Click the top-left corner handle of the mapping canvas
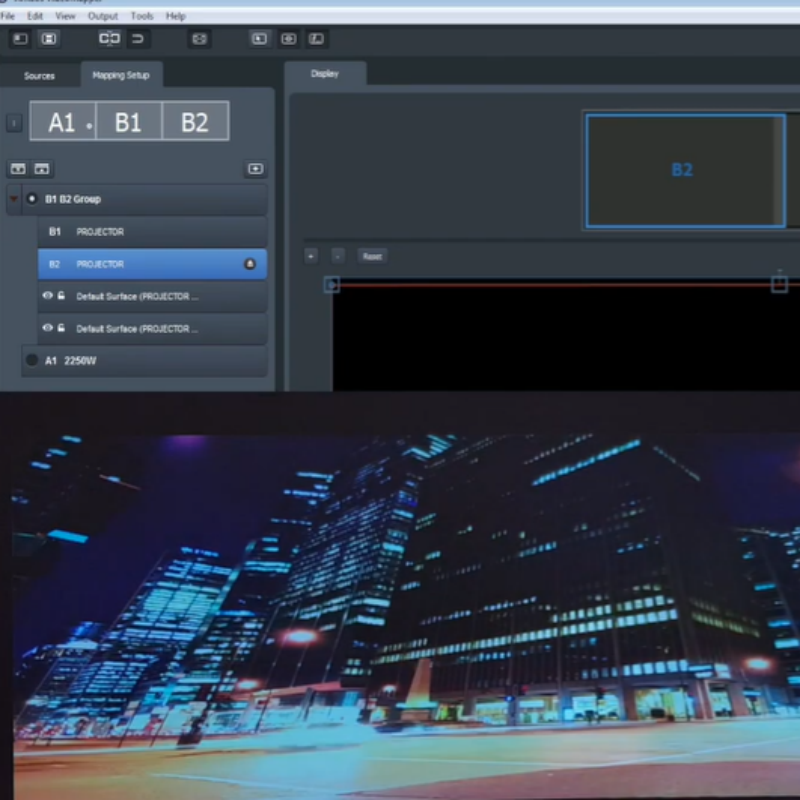This screenshot has height=800, width=800. [332, 285]
